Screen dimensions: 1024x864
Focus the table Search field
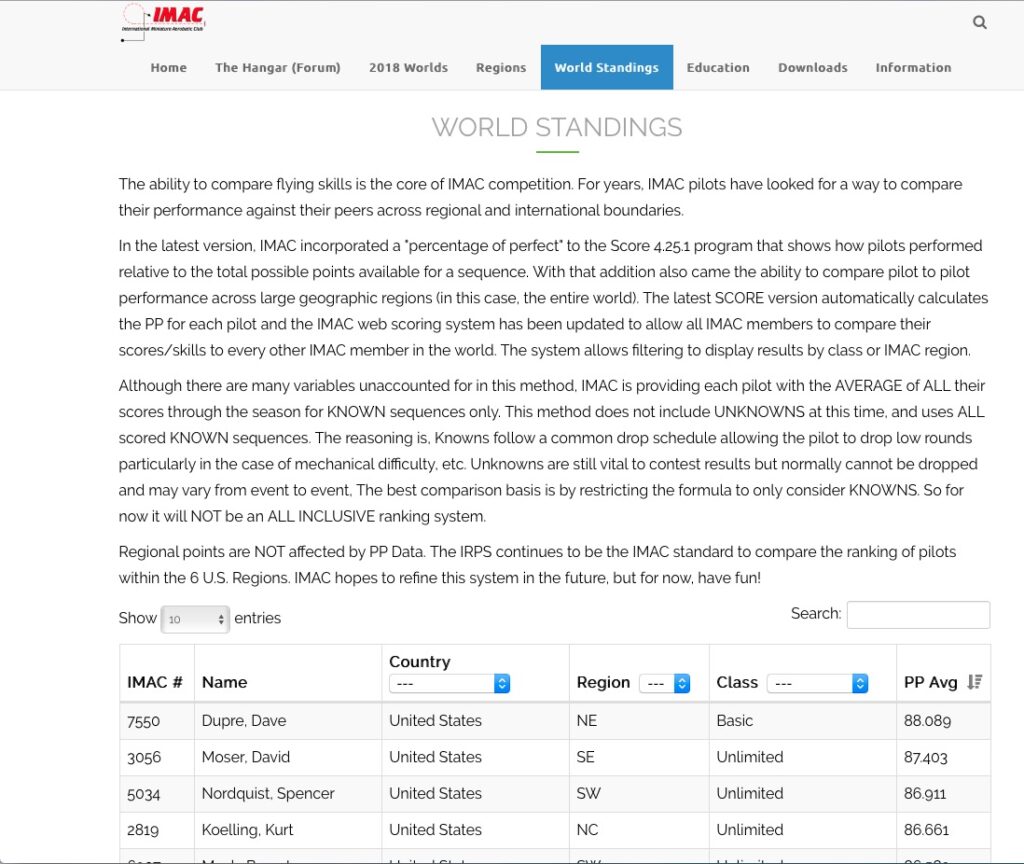pyautogui.click(x=918, y=615)
